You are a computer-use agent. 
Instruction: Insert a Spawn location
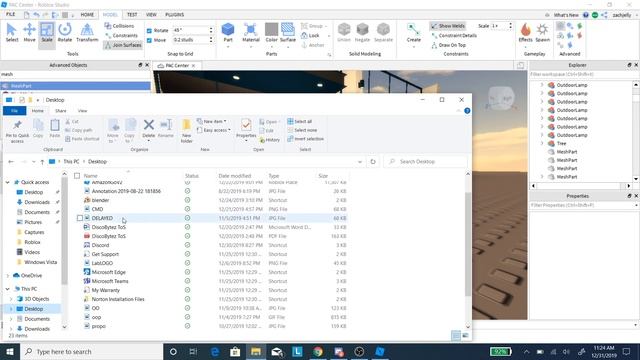542,33
